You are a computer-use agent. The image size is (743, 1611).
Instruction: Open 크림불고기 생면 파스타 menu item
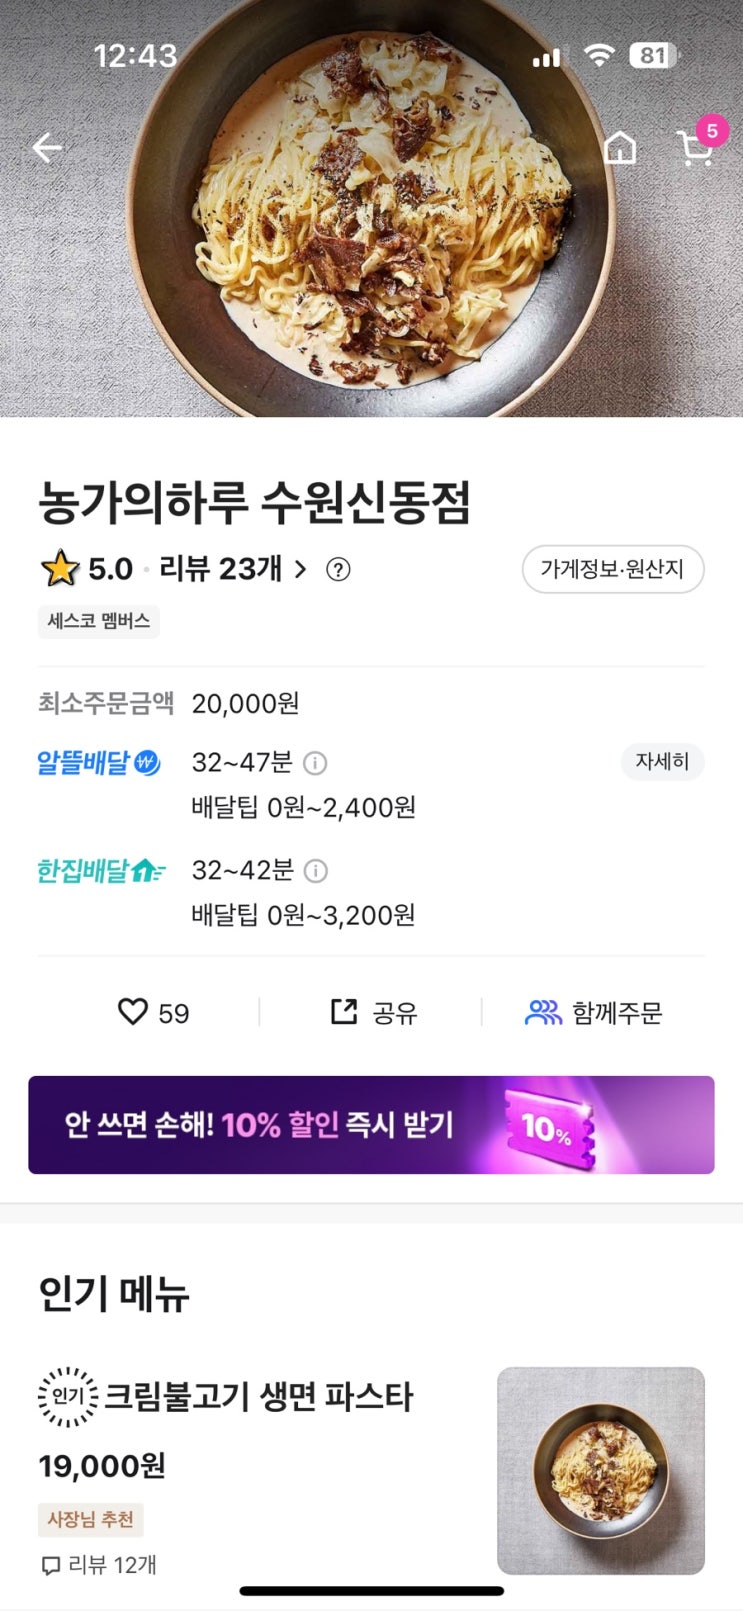pyautogui.click(x=258, y=1397)
